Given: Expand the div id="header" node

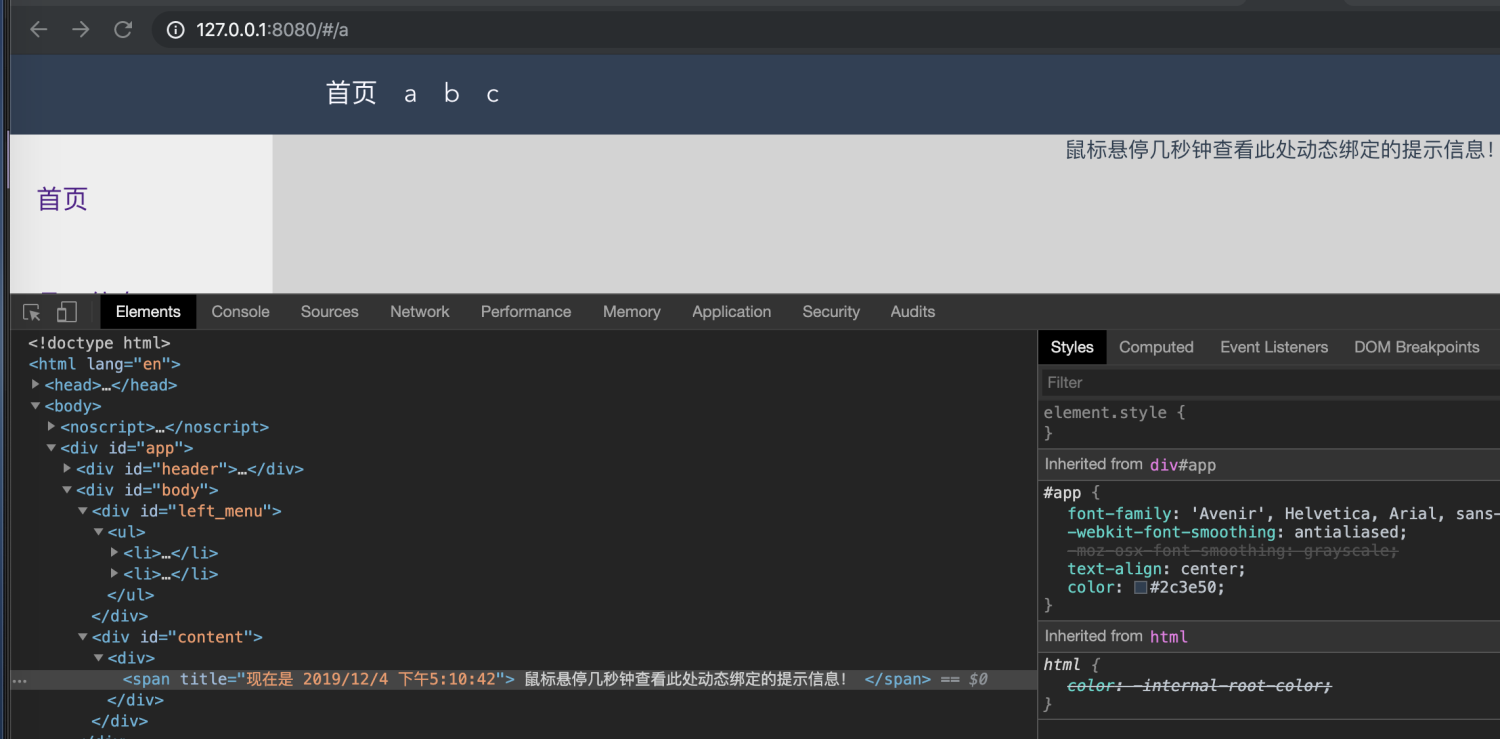Looking at the screenshot, I should (68, 468).
